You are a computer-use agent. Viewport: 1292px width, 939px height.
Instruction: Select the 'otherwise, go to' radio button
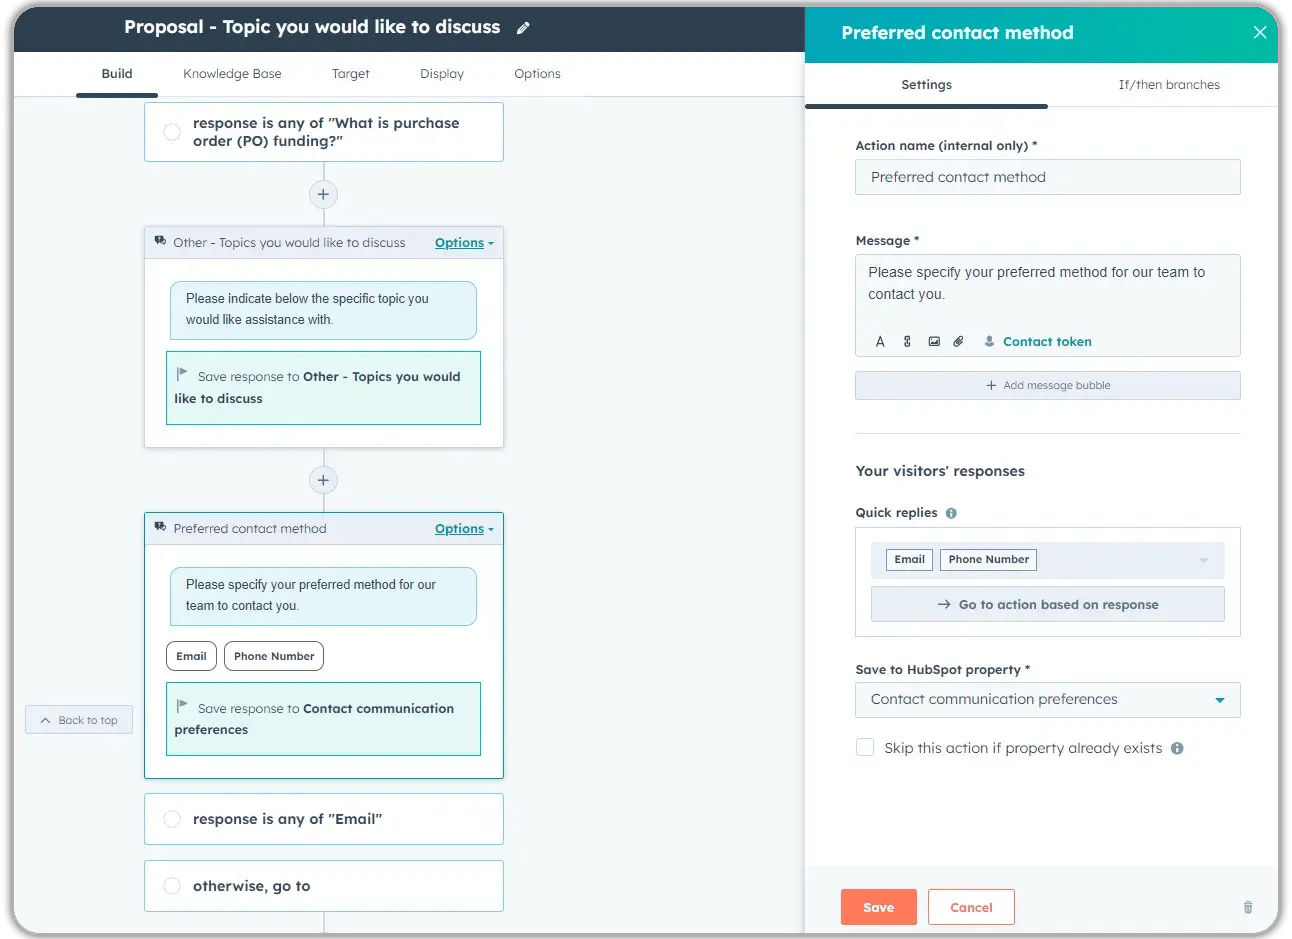(x=171, y=885)
